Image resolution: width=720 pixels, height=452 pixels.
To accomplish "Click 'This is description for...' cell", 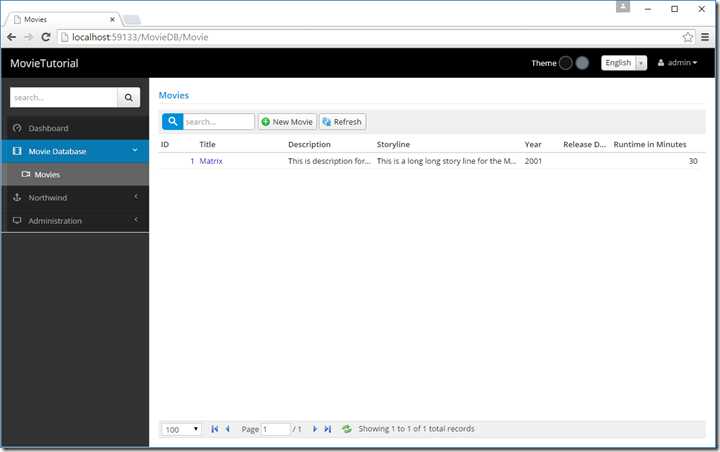I will (x=329, y=161).
